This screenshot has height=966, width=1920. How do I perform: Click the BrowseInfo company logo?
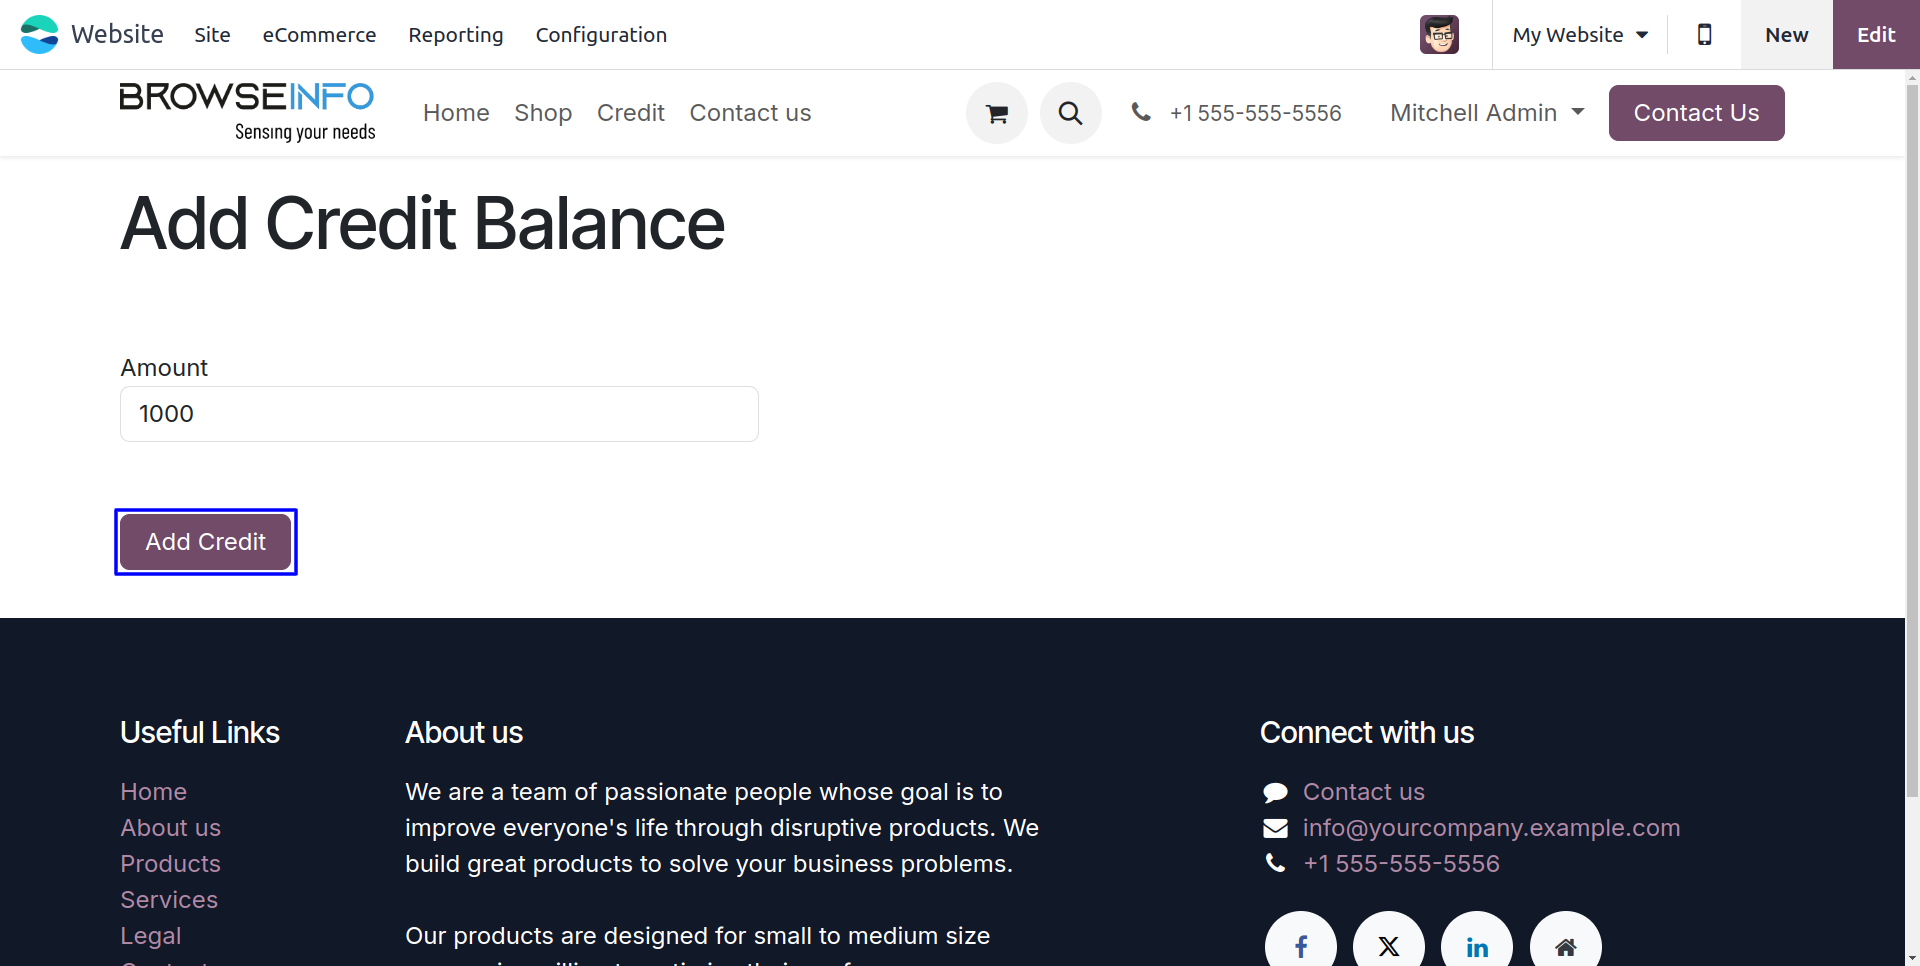point(247,112)
